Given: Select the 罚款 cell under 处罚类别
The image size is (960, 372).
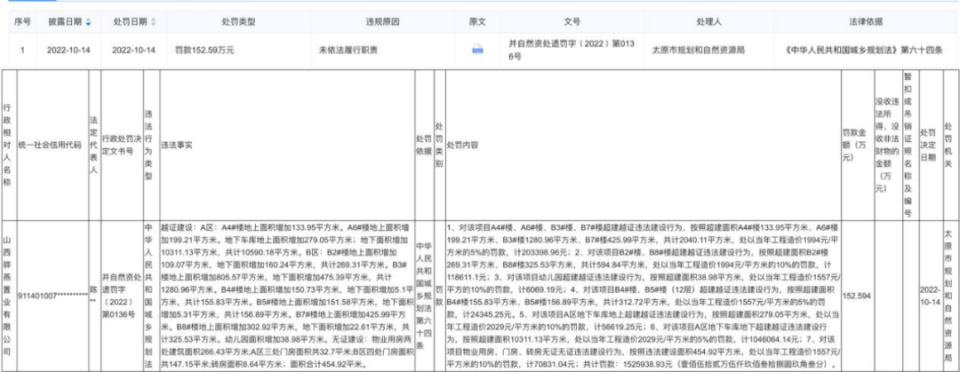Looking at the screenshot, I should pyautogui.click(x=438, y=296).
